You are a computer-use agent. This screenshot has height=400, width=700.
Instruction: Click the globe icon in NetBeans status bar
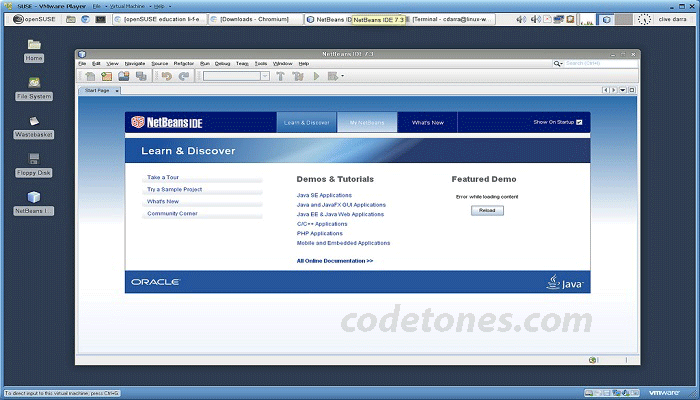[592, 360]
